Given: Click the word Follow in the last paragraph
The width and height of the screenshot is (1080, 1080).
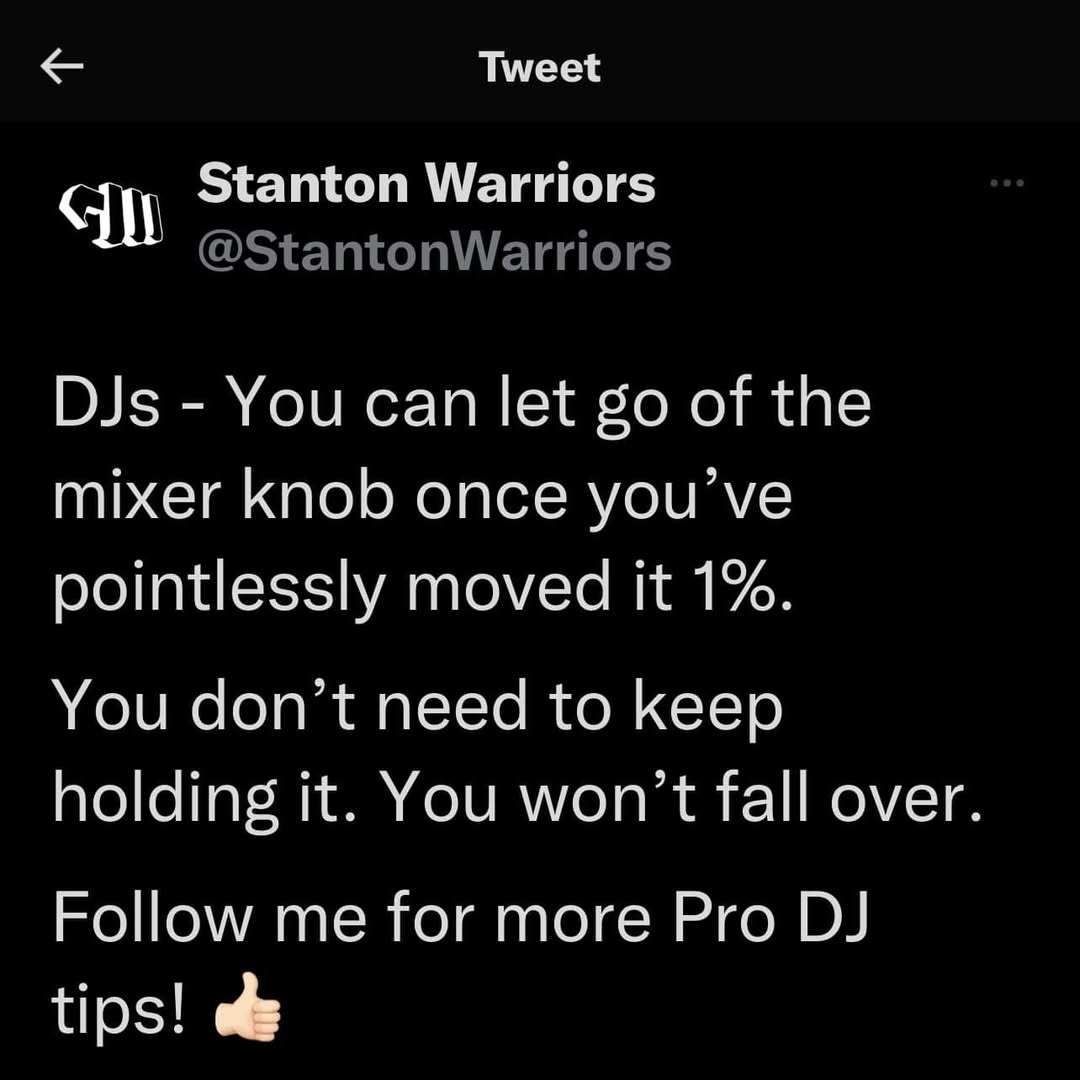Looking at the screenshot, I should click(x=152, y=917).
